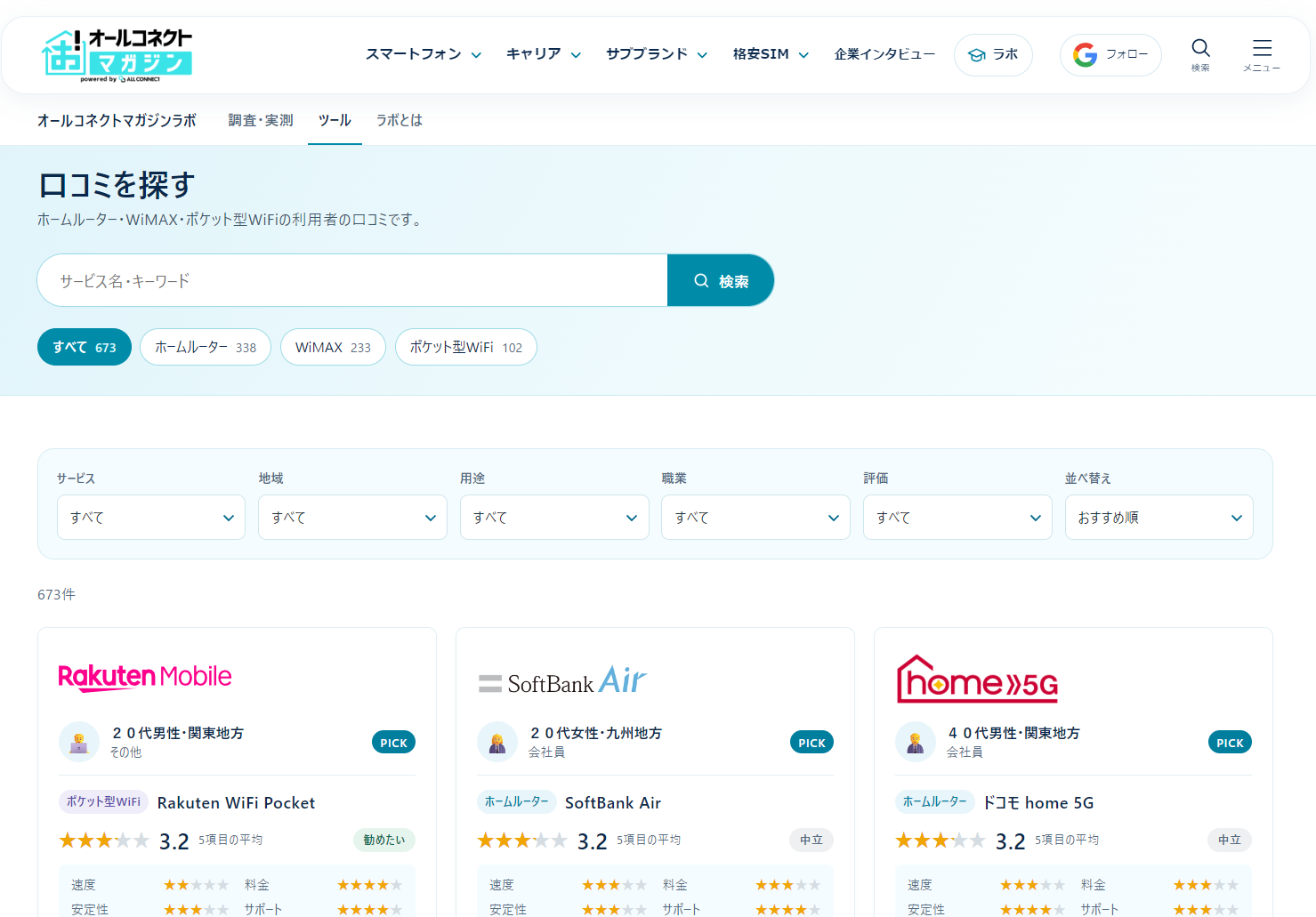
Task: Click the ホームルーター tag on SoftBank Air card
Action: click(x=517, y=802)
